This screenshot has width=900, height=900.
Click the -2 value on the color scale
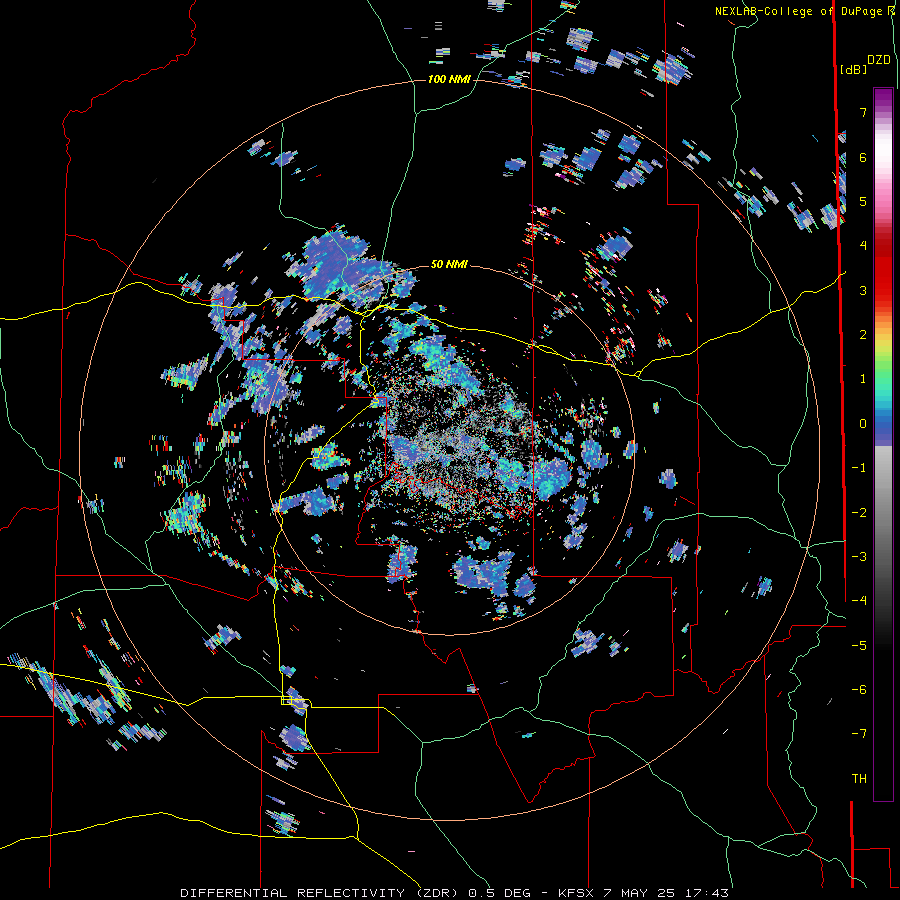[x=859, y=513]
